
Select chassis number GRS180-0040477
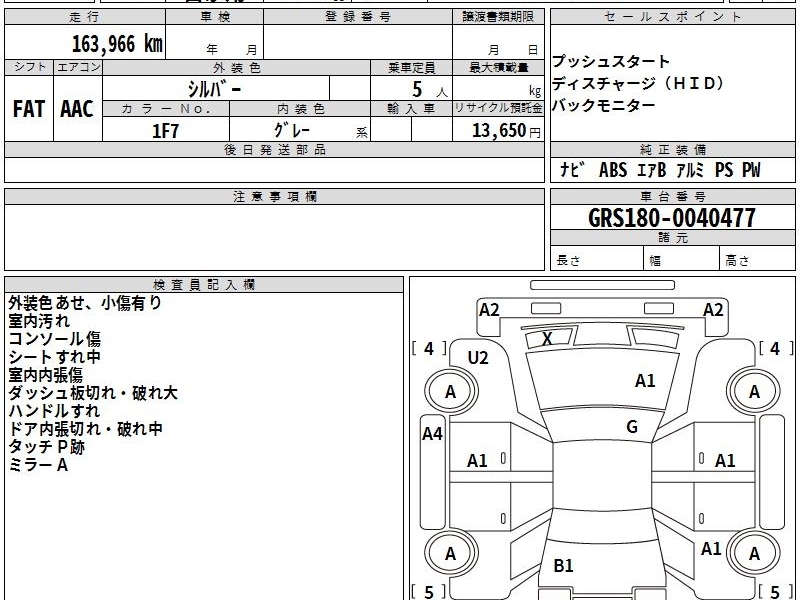672,218
